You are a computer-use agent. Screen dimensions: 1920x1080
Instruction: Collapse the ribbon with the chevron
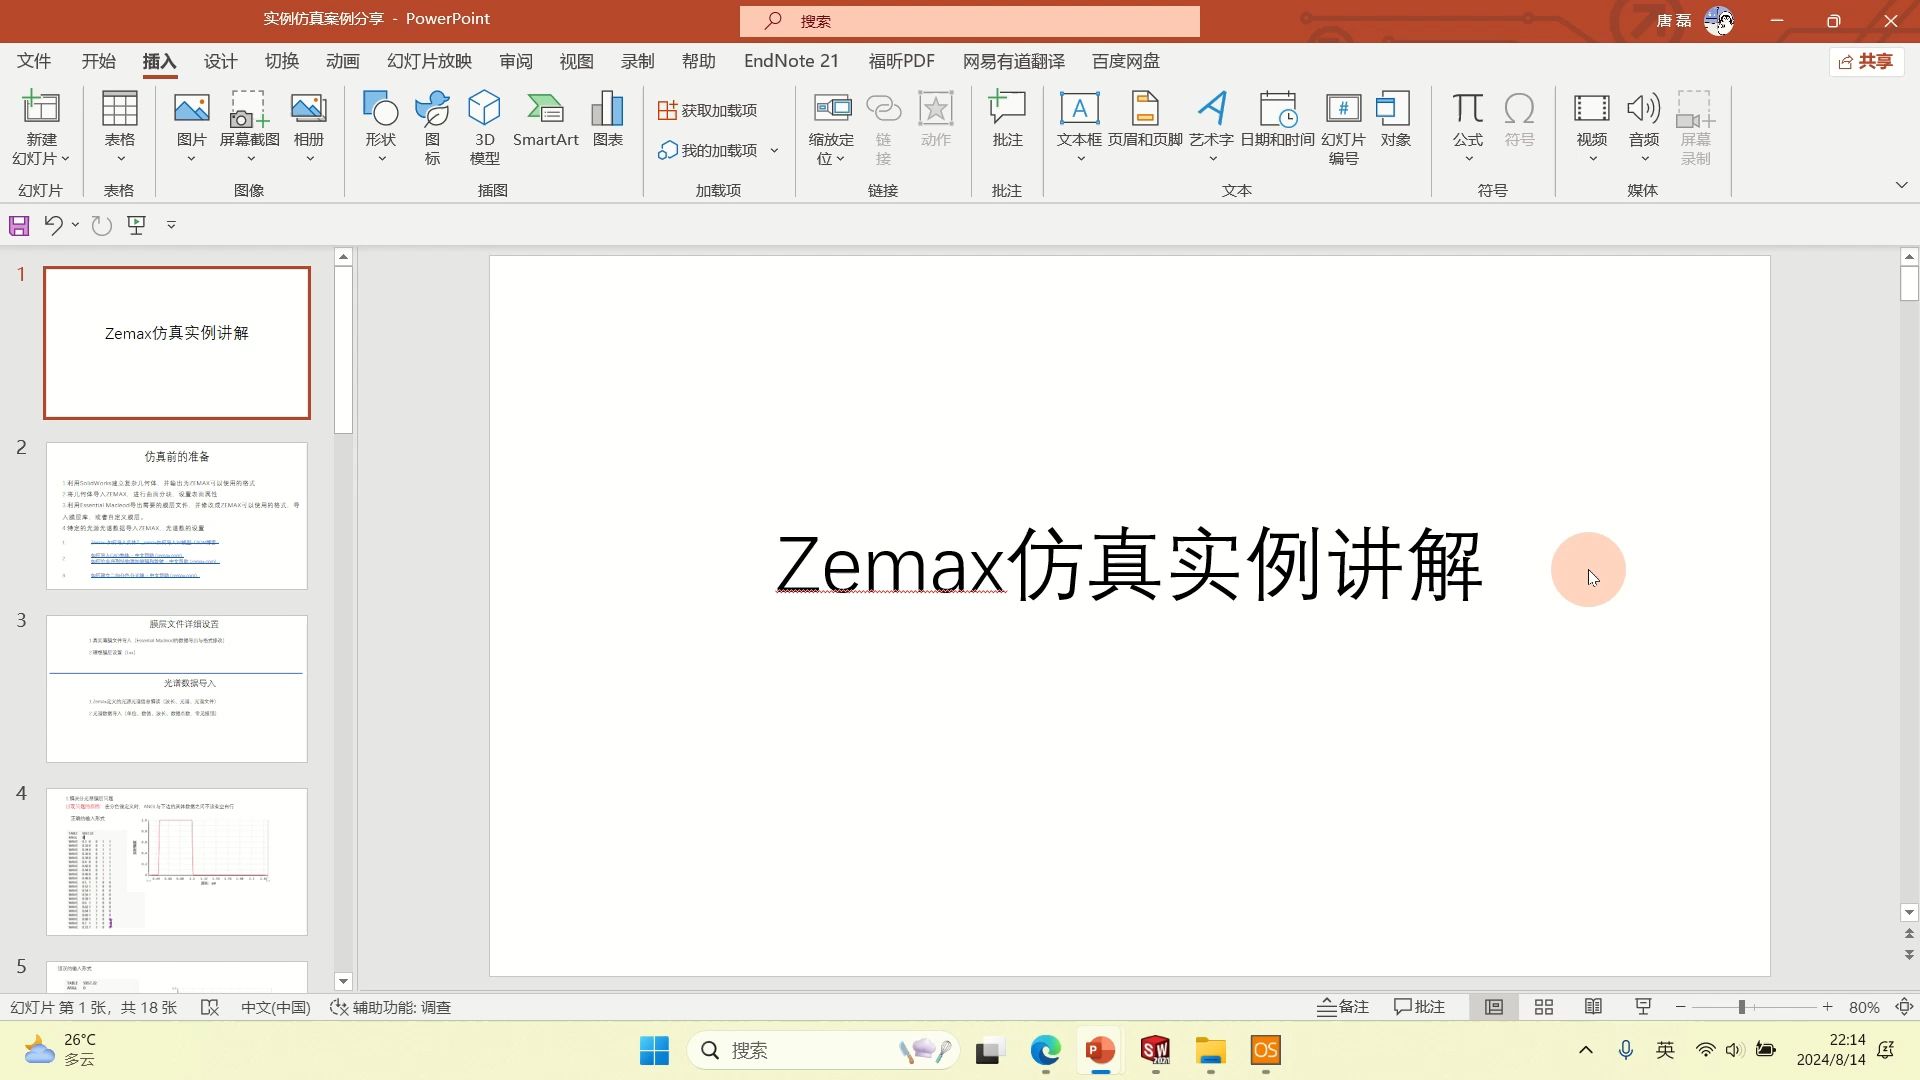tap(1901, 184)
